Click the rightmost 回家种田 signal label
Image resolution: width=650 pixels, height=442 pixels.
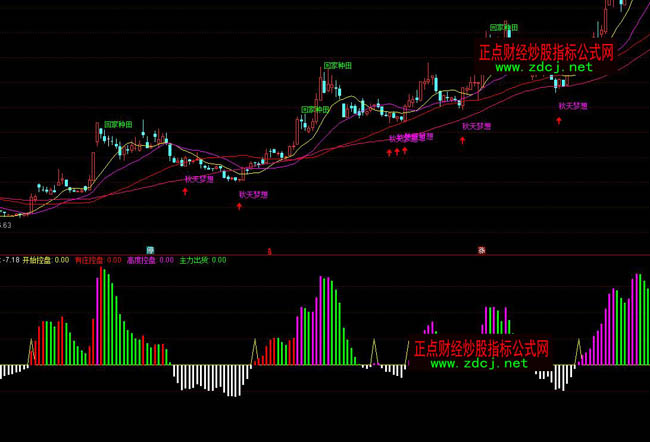504,27
